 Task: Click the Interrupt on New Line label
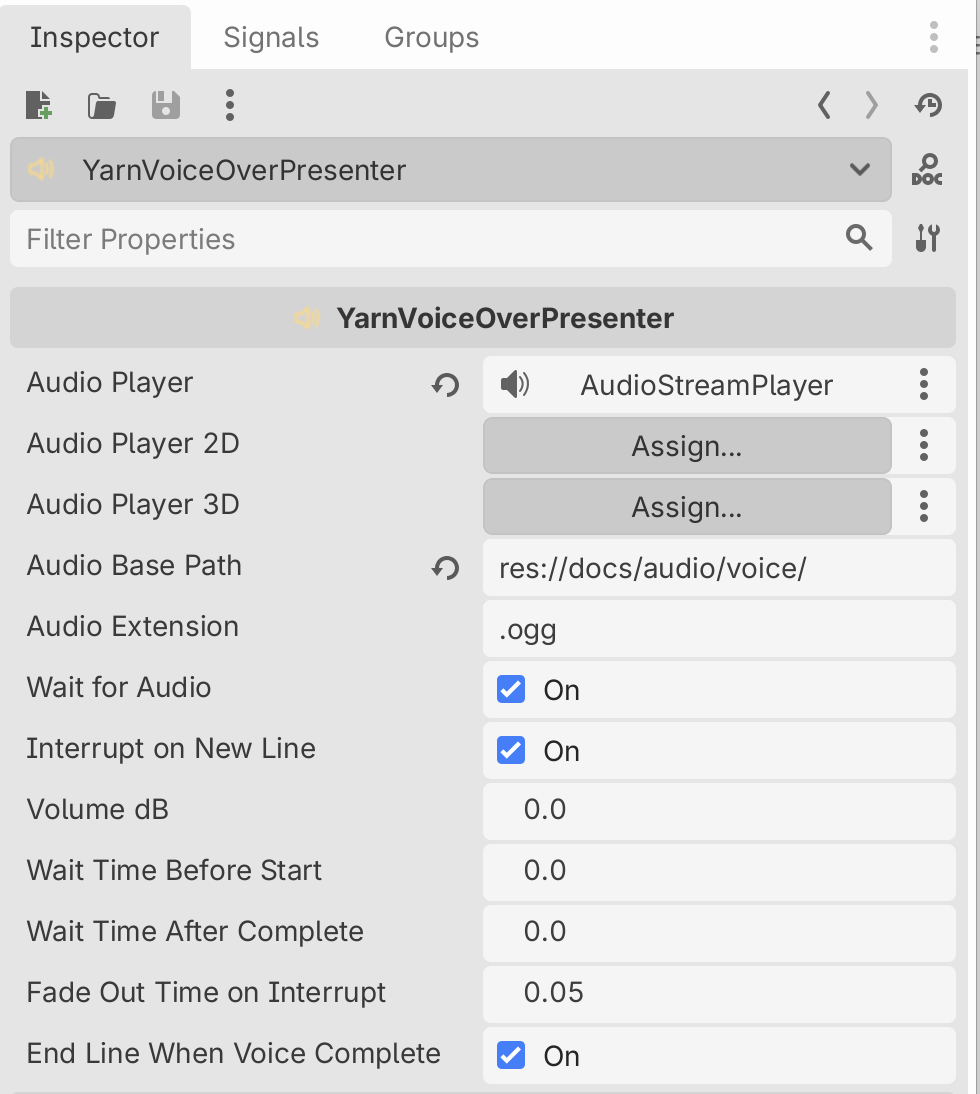(x=171, y=748)
